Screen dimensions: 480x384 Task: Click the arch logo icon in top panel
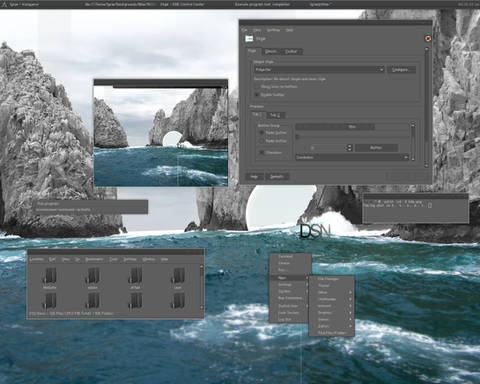[x=4, y=4]
